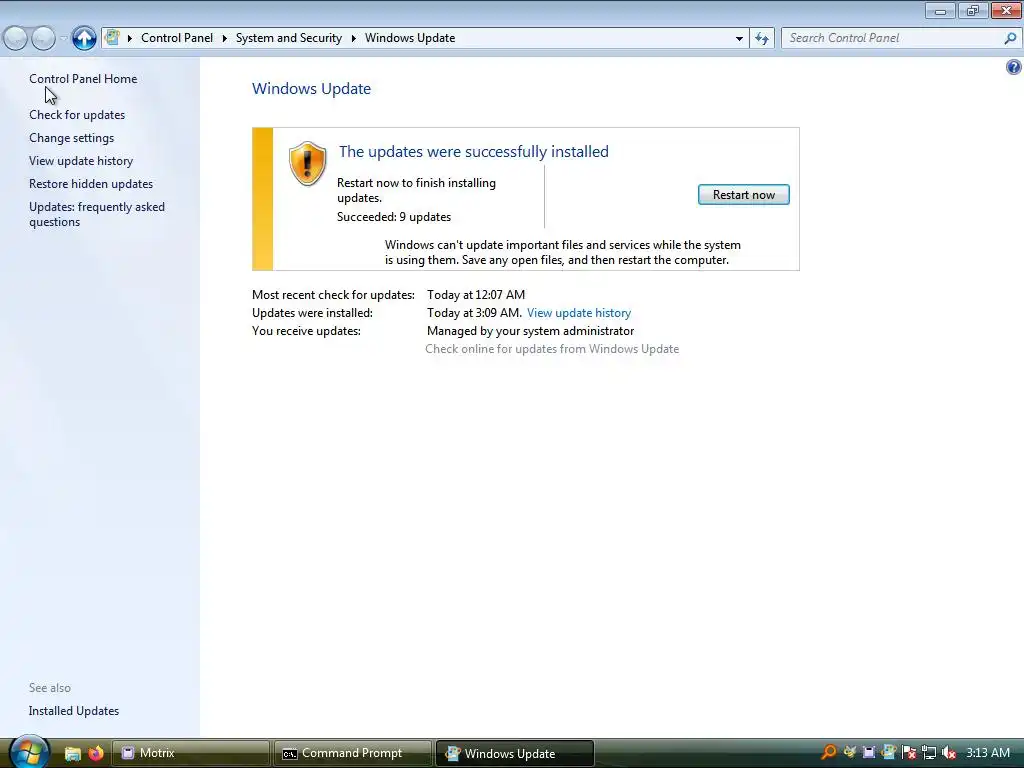Open Restore hidden updates link
The width and height of the screenshot is (1024, 768).
pos(91,184)
